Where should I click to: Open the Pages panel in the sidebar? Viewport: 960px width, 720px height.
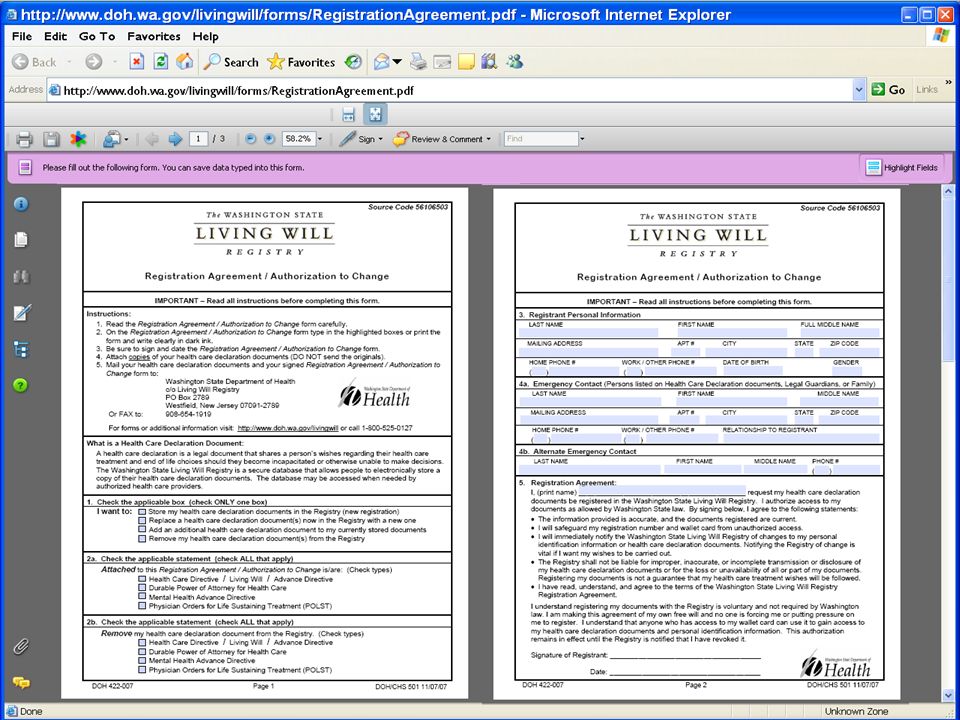tap(21, 239)
